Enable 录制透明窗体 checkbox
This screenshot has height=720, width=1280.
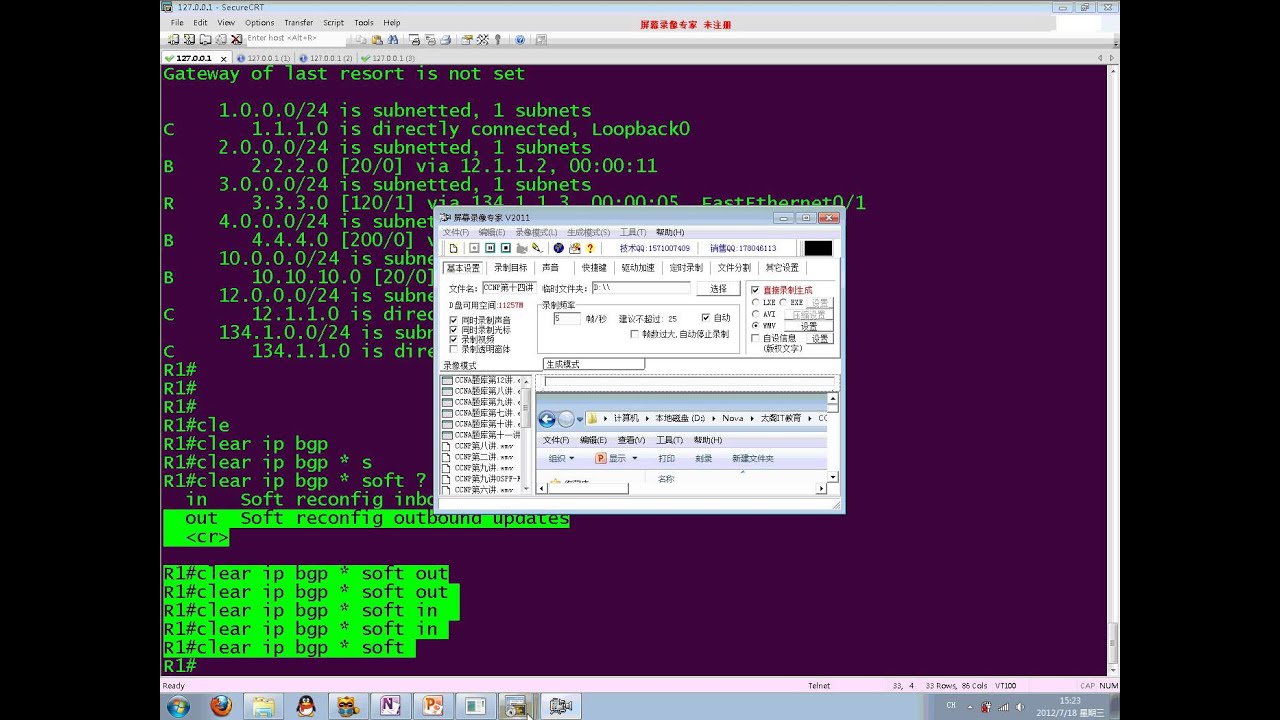coord(453,349)
